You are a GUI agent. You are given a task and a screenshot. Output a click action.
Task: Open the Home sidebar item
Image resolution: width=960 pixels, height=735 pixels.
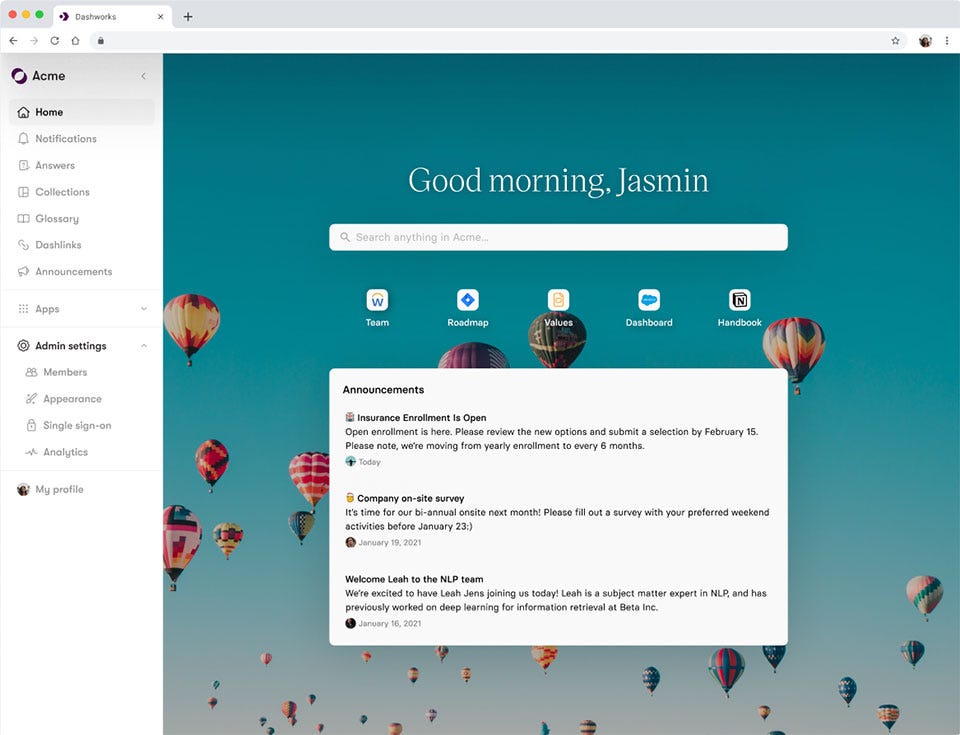[82, 112]
